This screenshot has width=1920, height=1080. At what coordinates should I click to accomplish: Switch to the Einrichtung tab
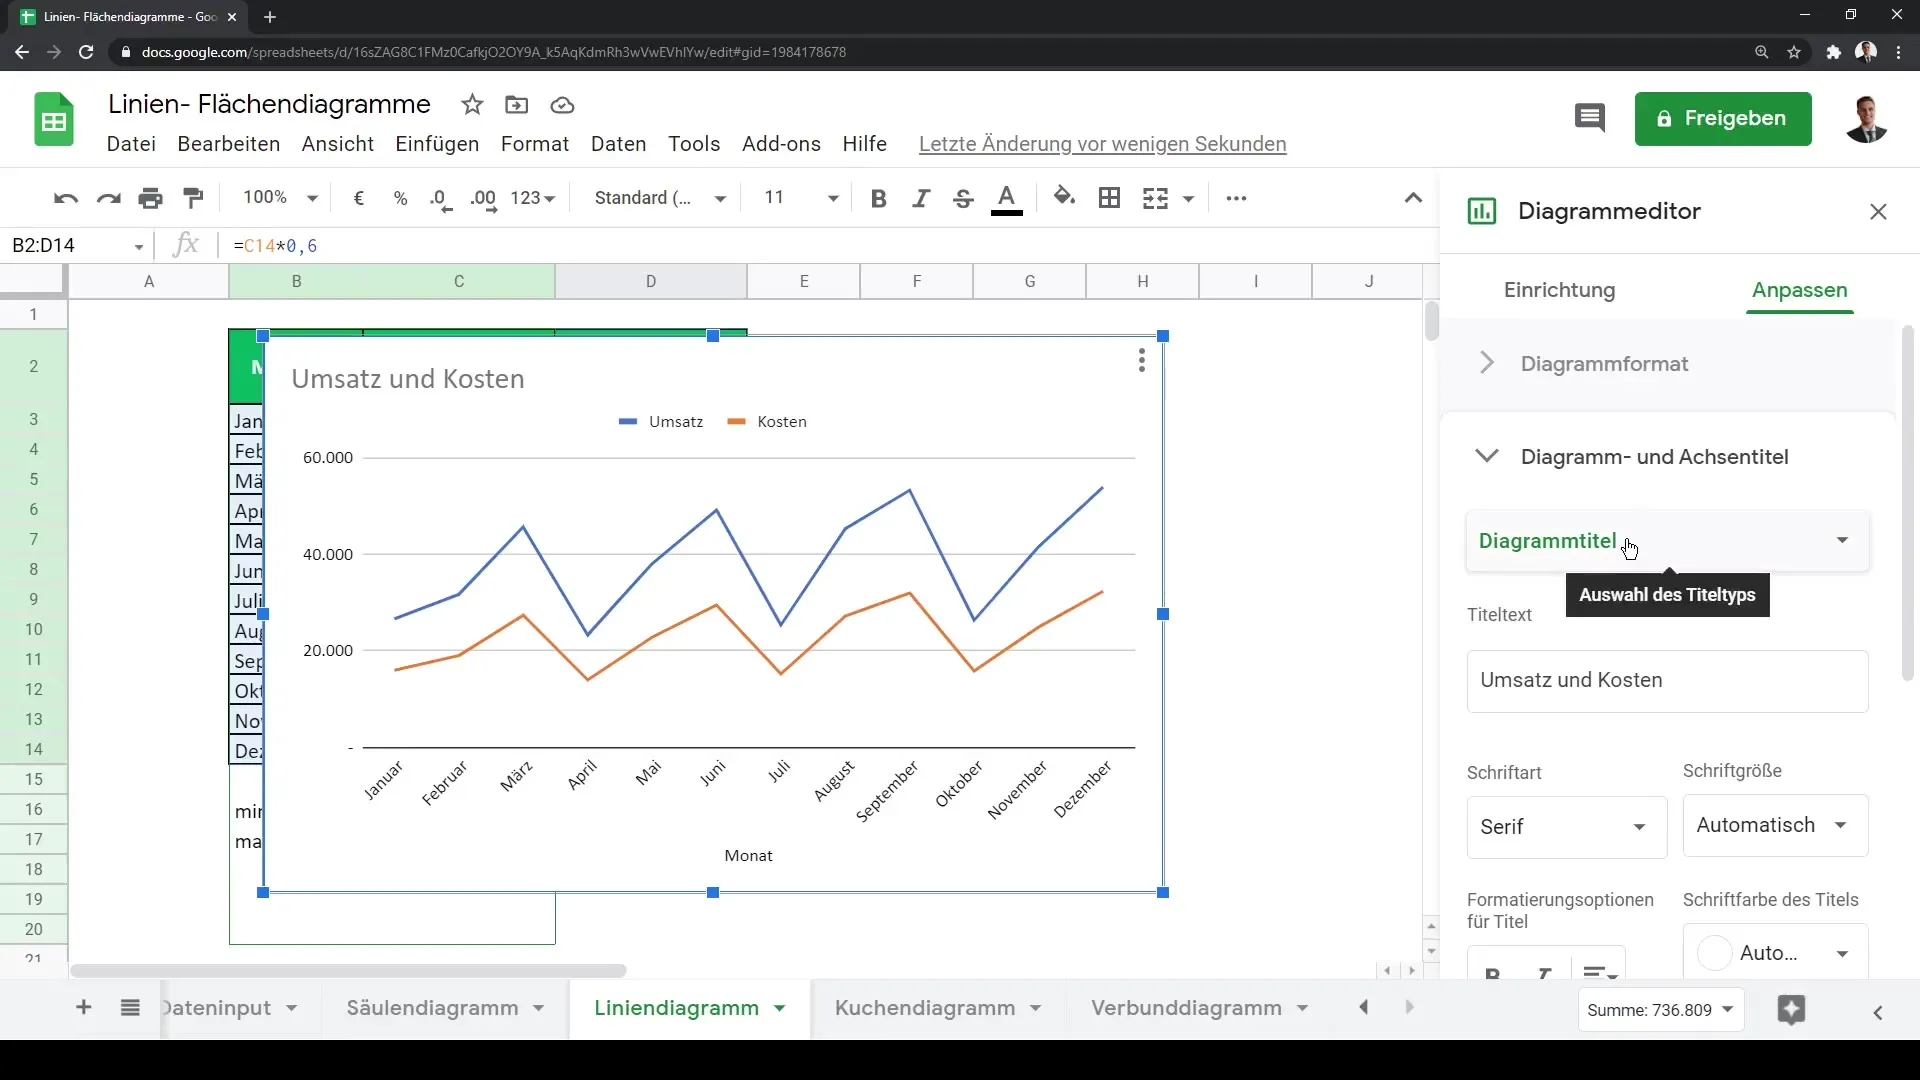tap(1560, 289)
